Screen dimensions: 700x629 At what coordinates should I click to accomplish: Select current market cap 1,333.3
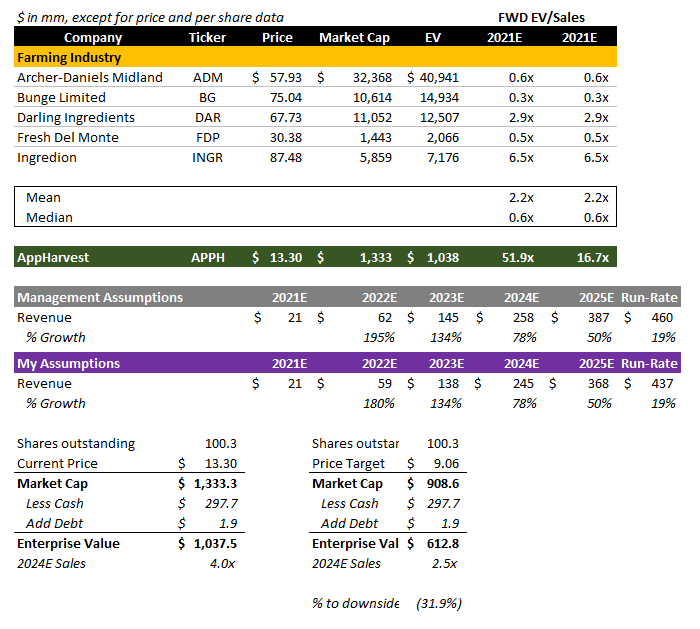coord(215,484)
